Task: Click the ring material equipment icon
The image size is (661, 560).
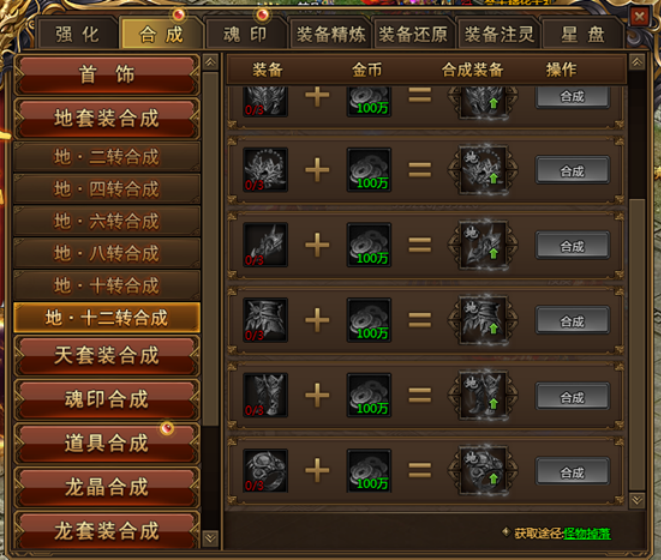Action: pyautogui.click(x=266, y=470)
